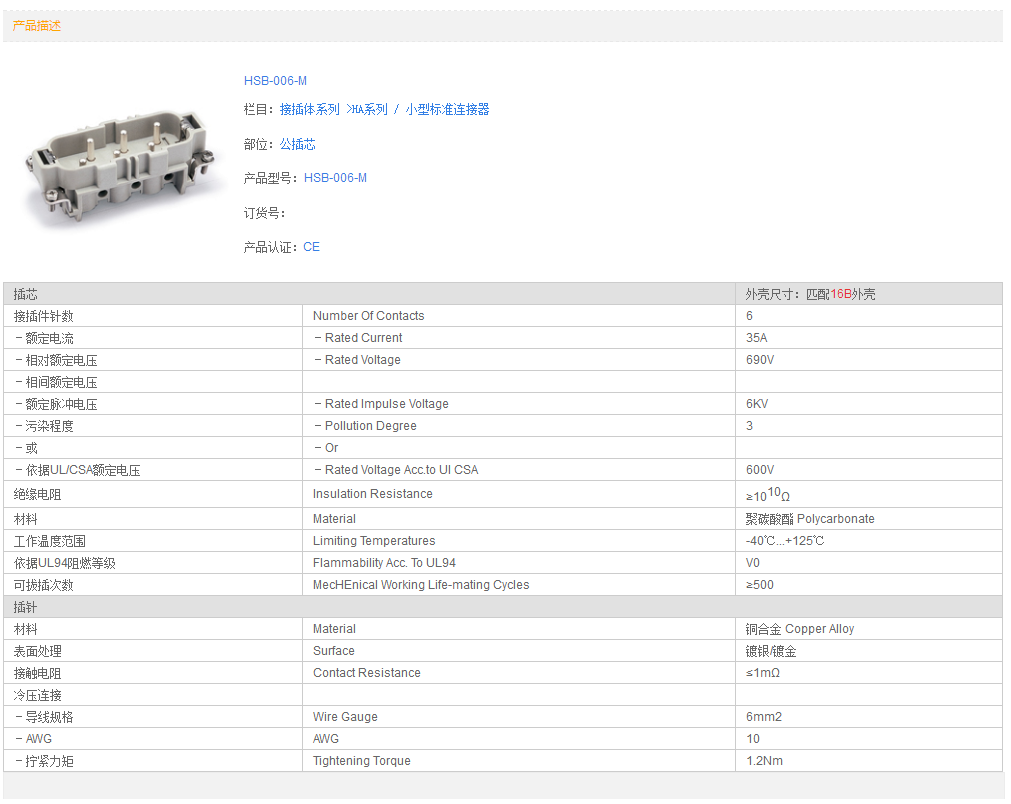Click the red 16B shell size text
The height and width of the screenshot is (804, 1011).
841,295
